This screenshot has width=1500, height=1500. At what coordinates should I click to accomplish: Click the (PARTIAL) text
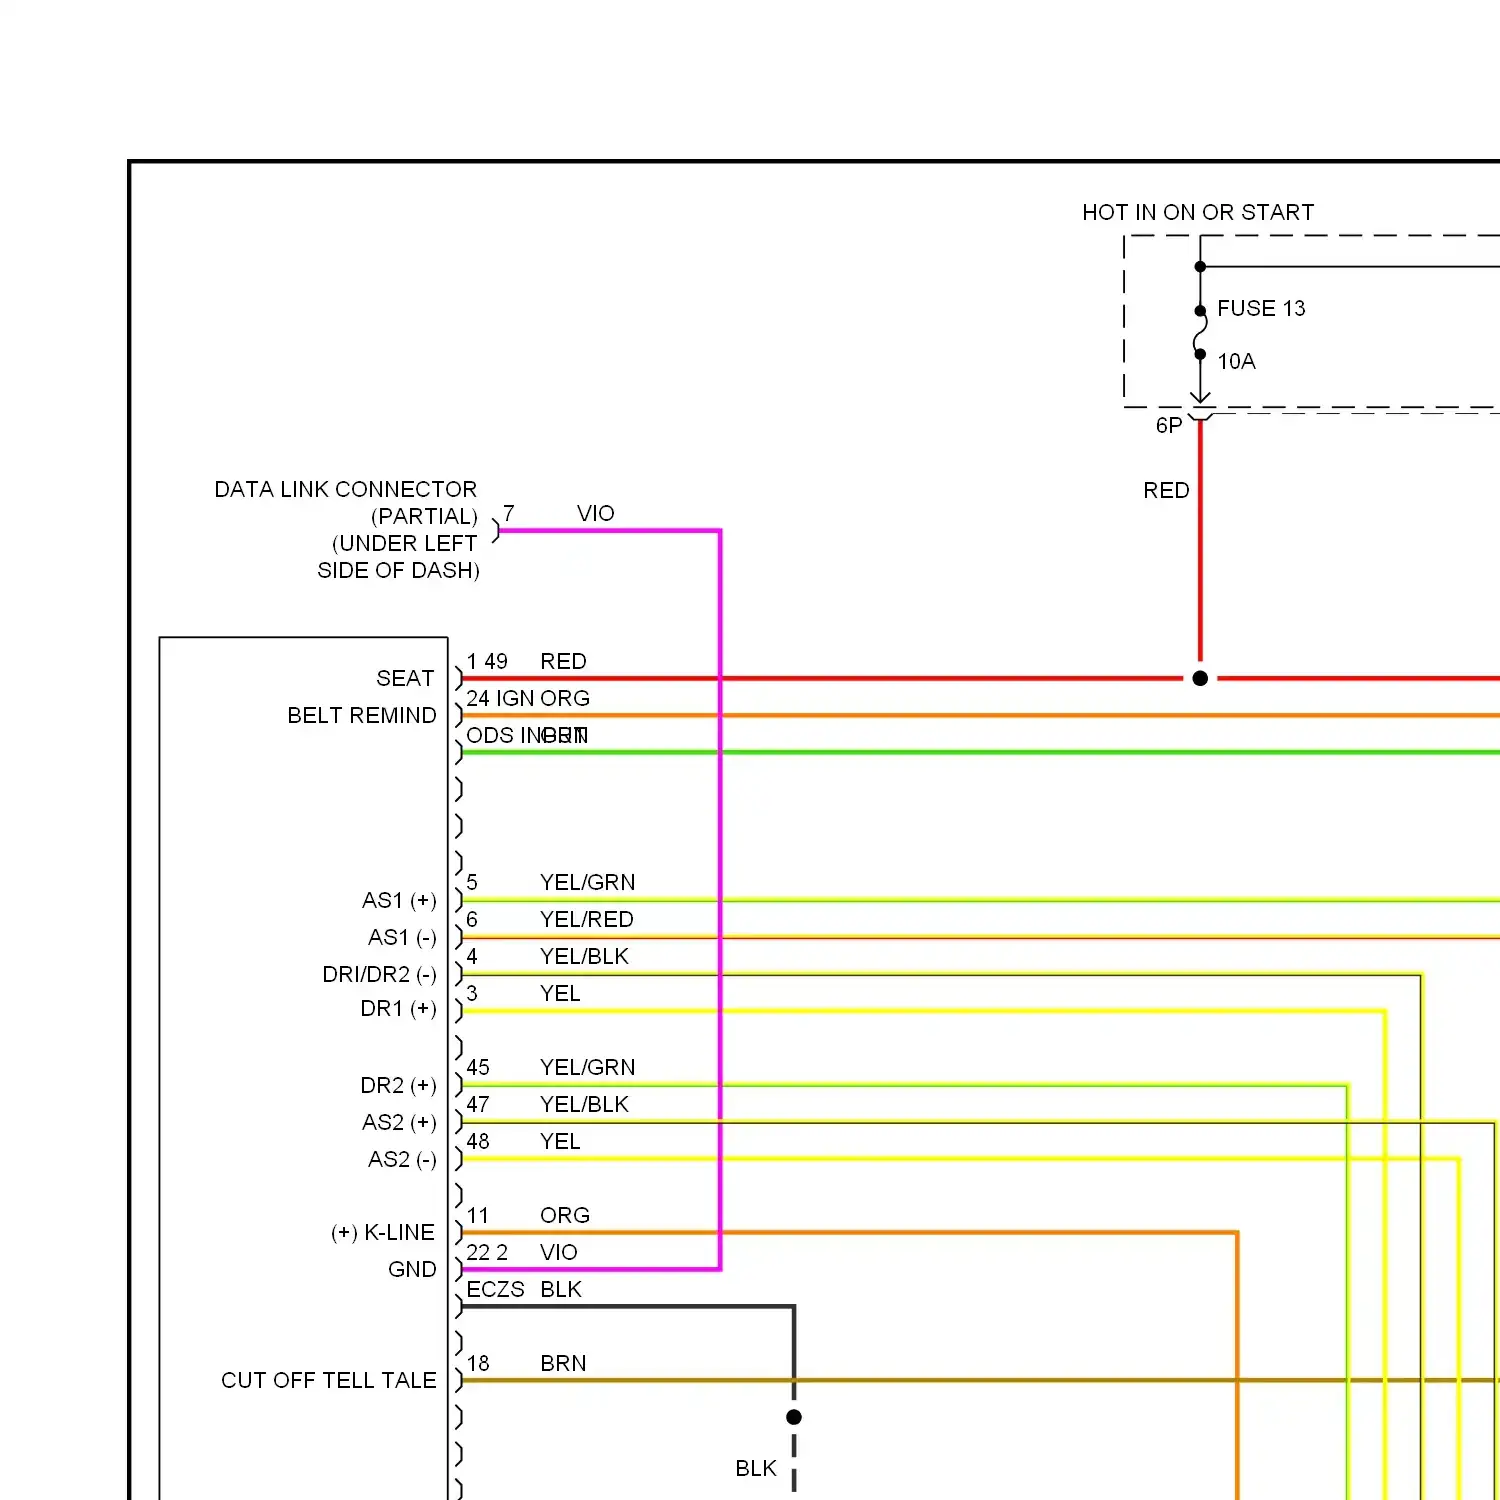coord(425,516)
